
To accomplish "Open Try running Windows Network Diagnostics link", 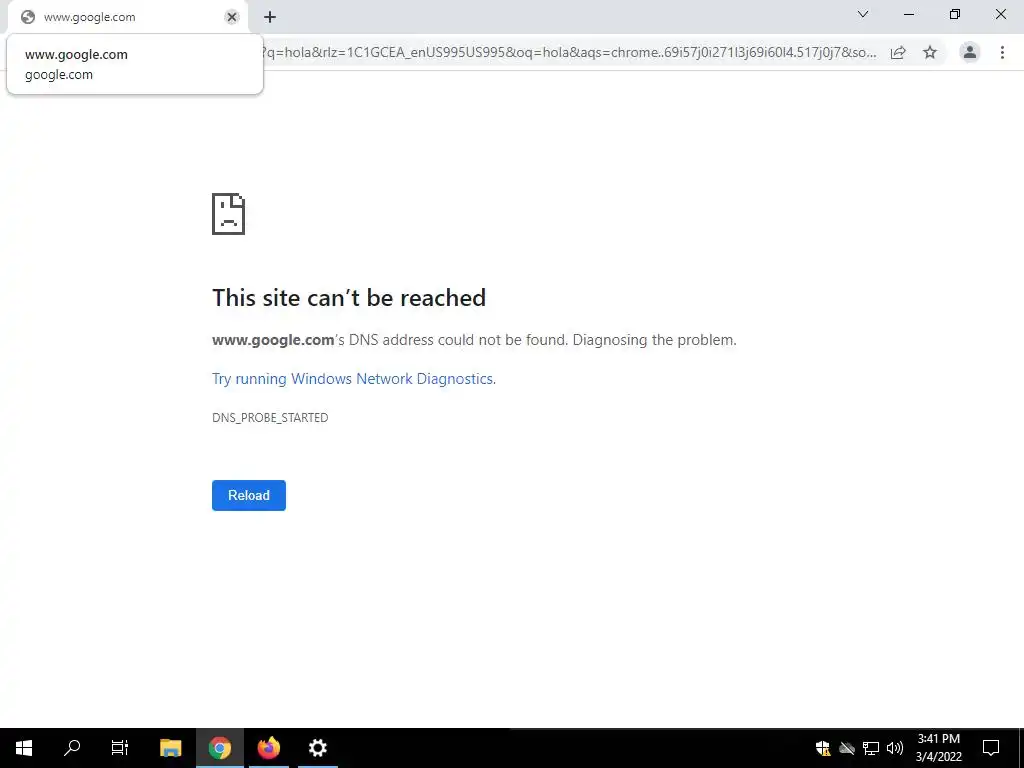I will click(353, 379).
